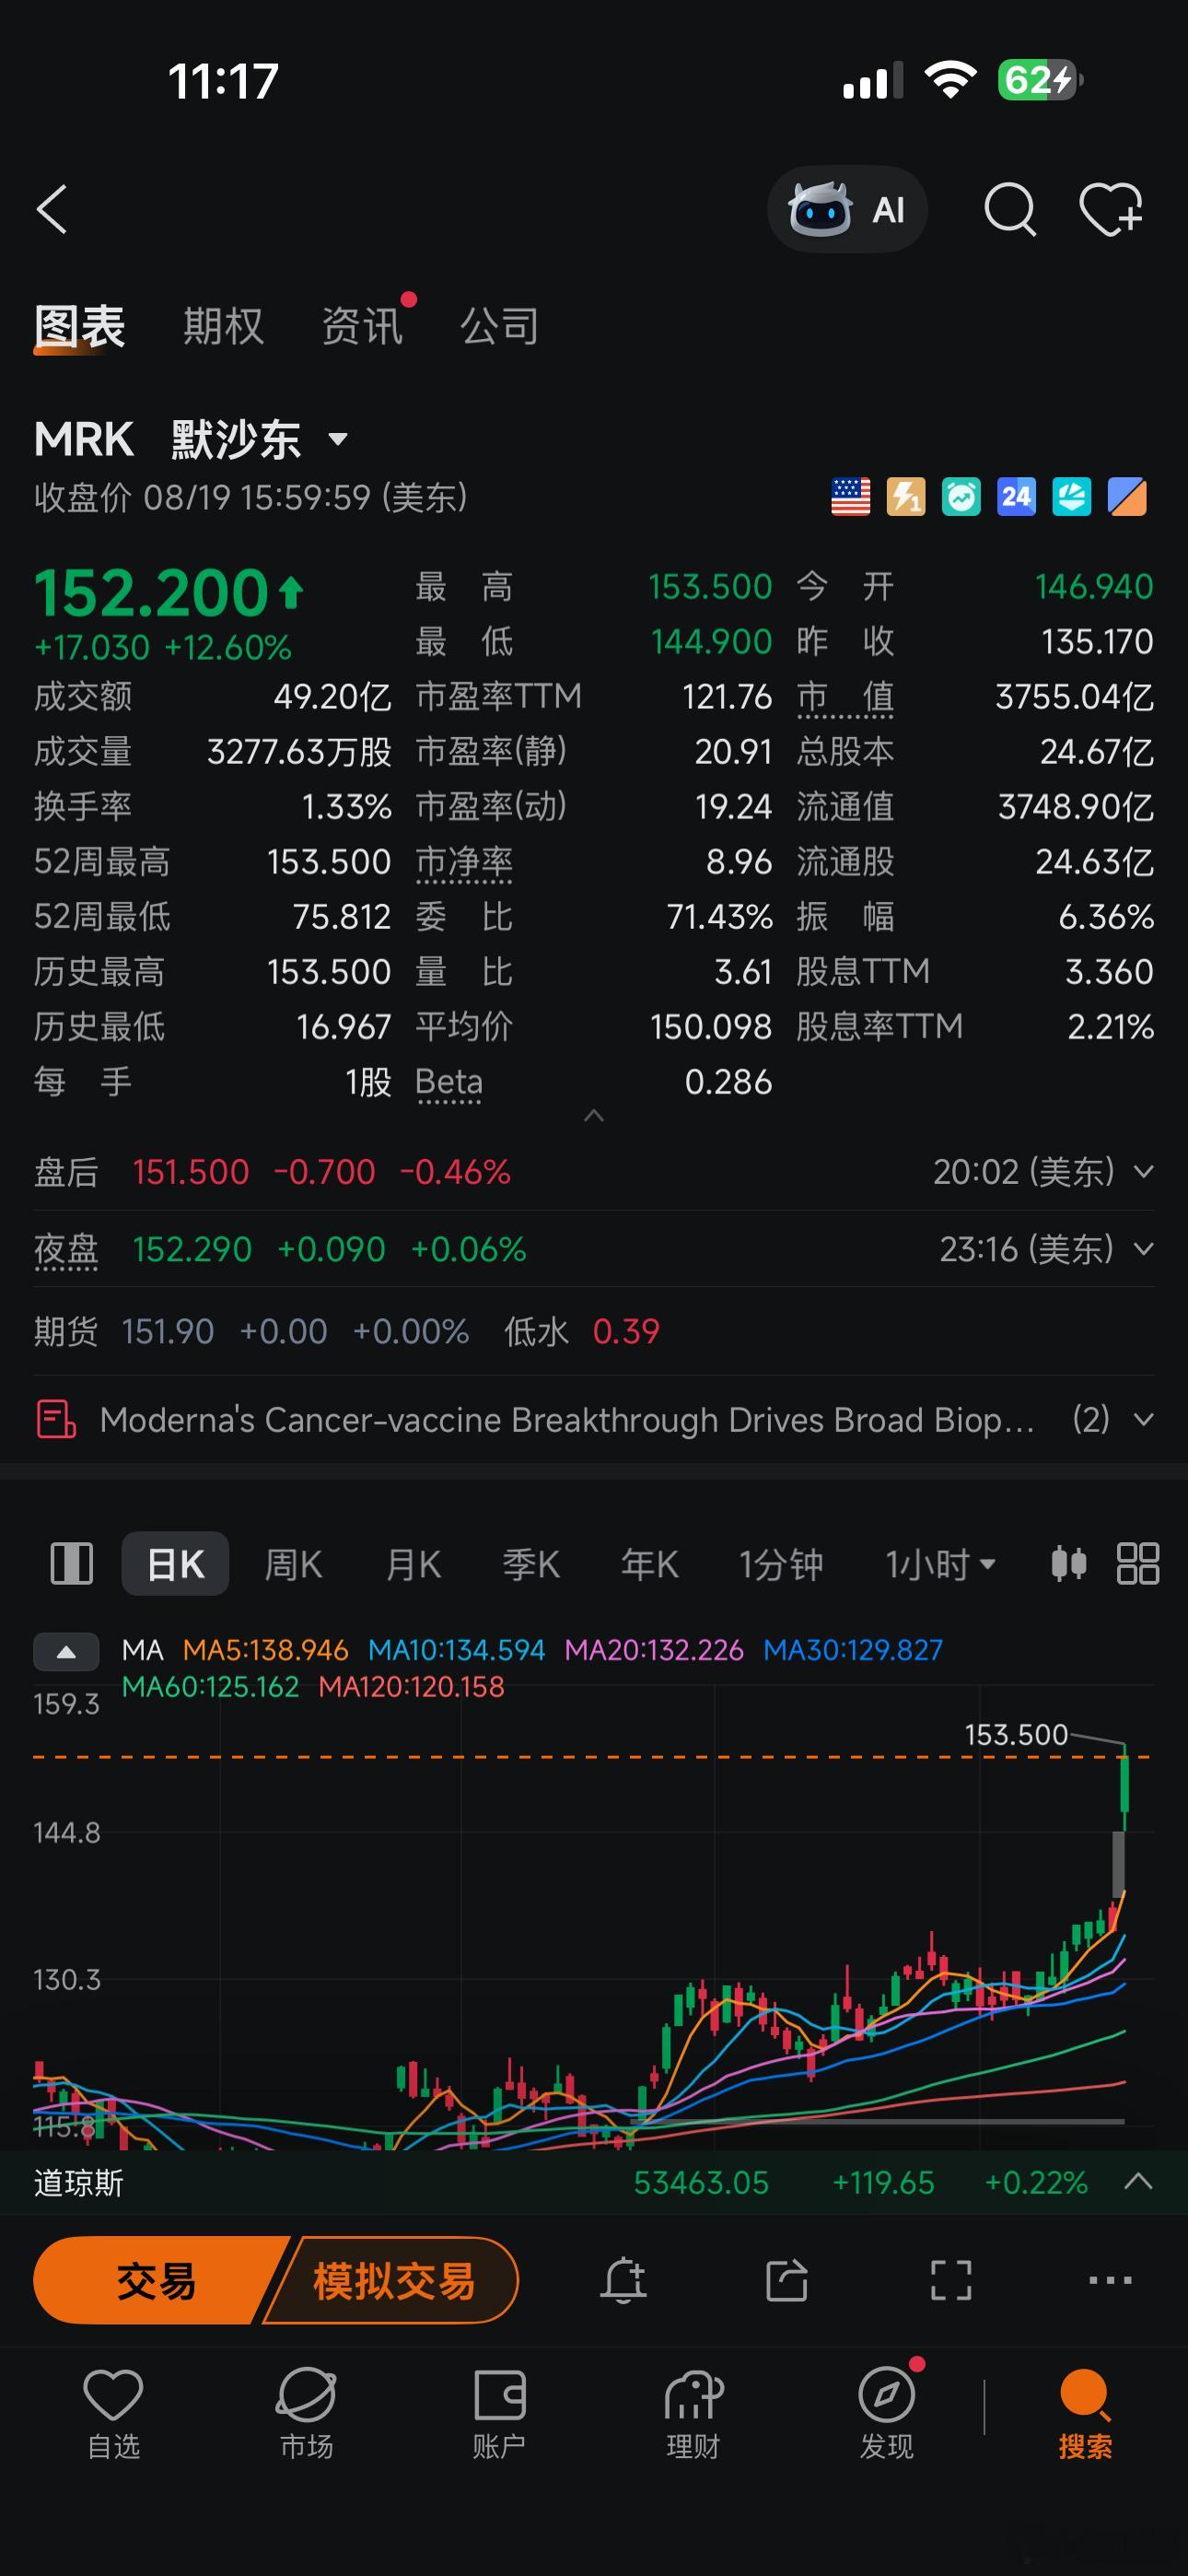
Task: Tap the cyan pie-chart badge icon
Action: (1071, 496)
